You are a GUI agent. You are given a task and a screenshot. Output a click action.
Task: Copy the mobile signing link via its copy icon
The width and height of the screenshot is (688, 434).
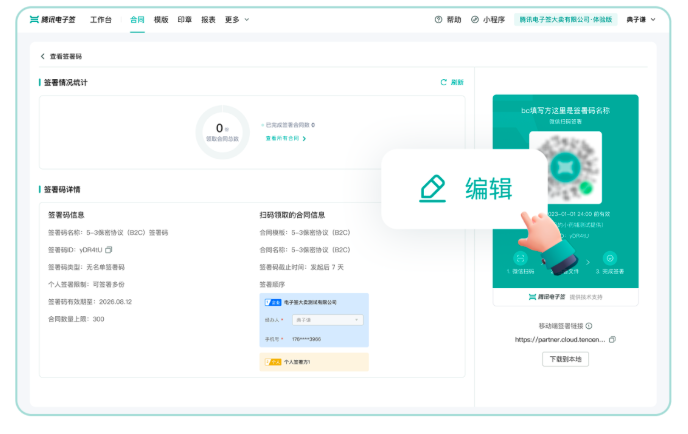tap(613, 339)
